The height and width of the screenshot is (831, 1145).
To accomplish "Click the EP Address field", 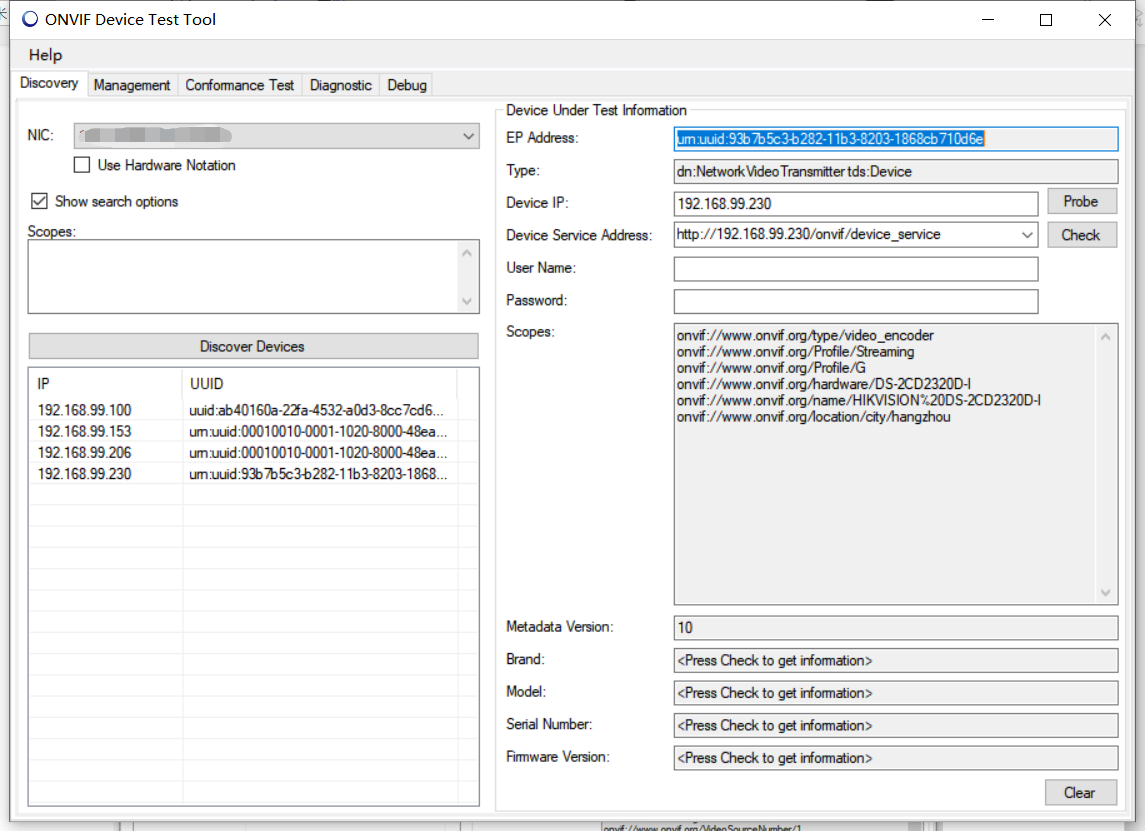I will point(895,139).
